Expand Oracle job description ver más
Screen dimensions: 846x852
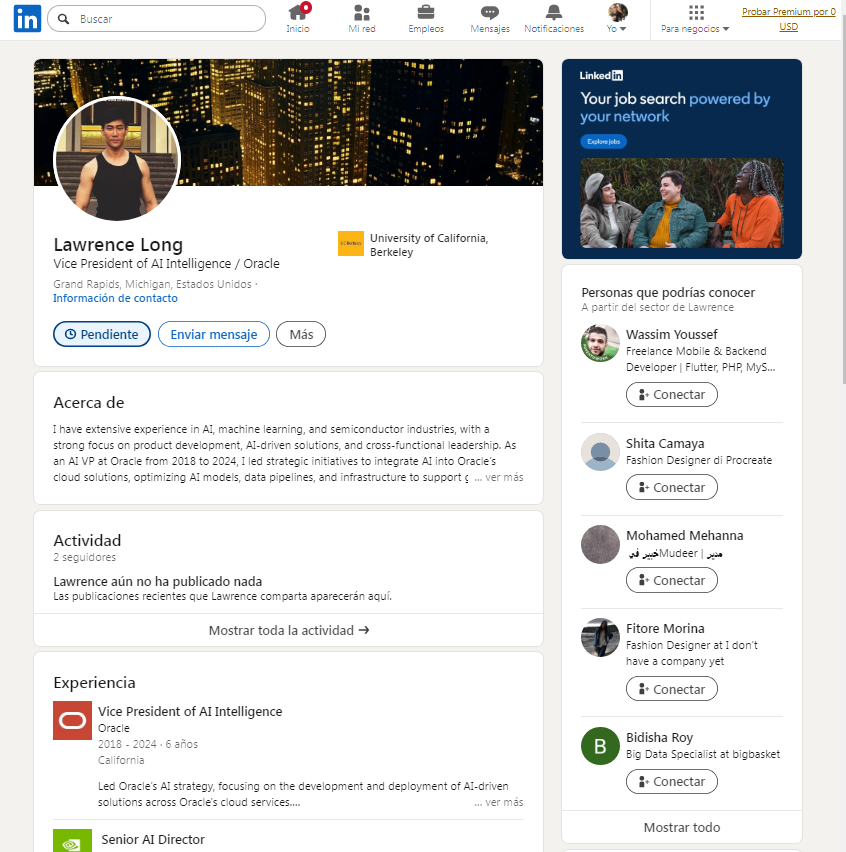(x=499, y=802)
